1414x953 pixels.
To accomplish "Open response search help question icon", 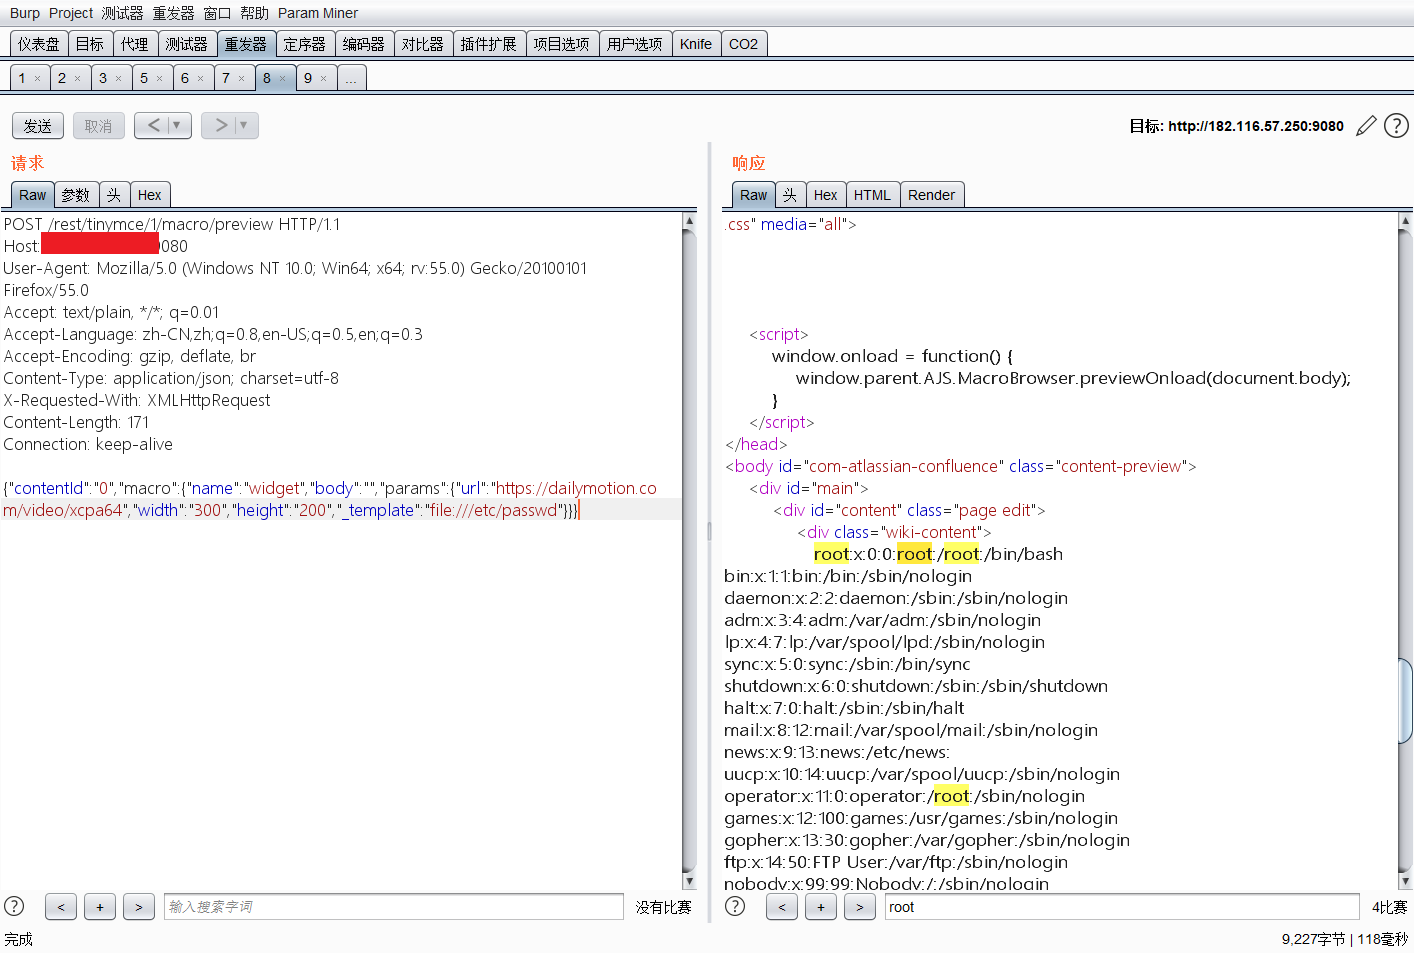I will [x=735, y=906].
